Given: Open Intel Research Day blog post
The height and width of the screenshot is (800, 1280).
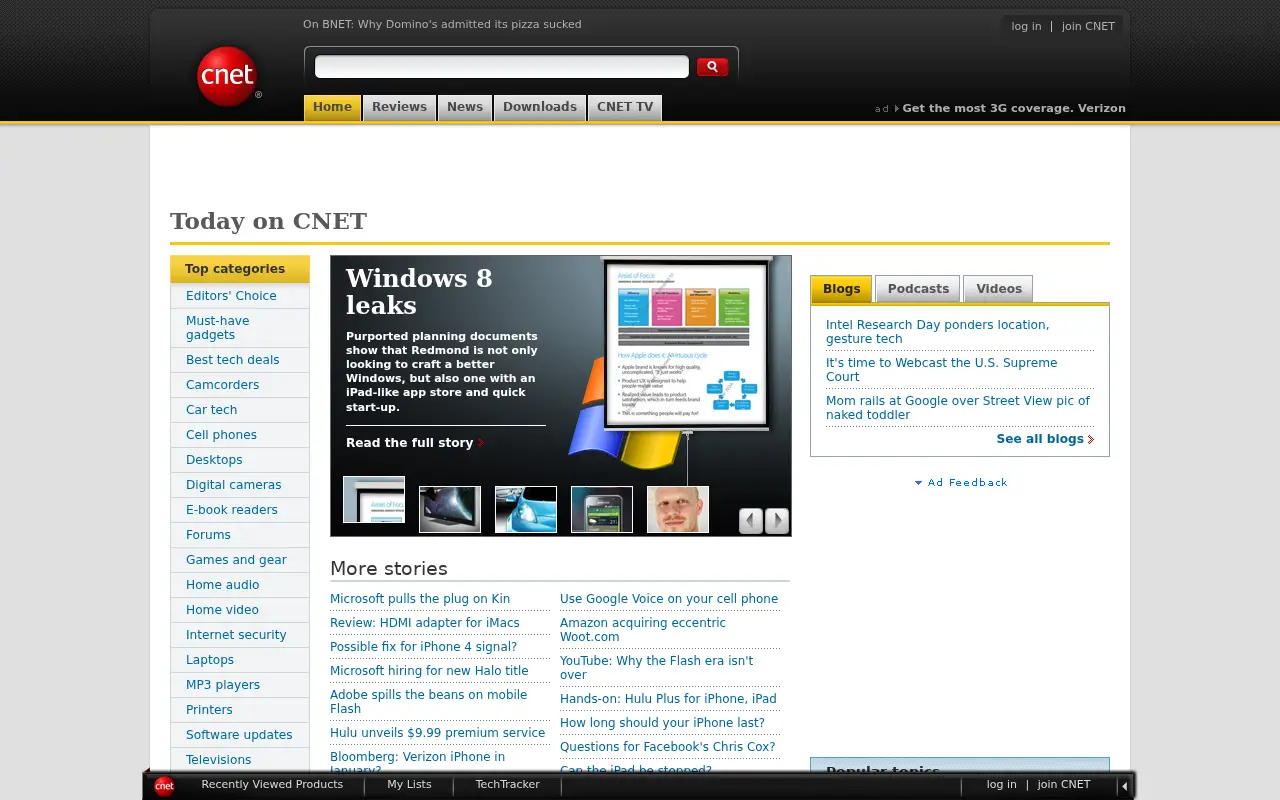Looking at the screenshot, I should pos(937,332).
